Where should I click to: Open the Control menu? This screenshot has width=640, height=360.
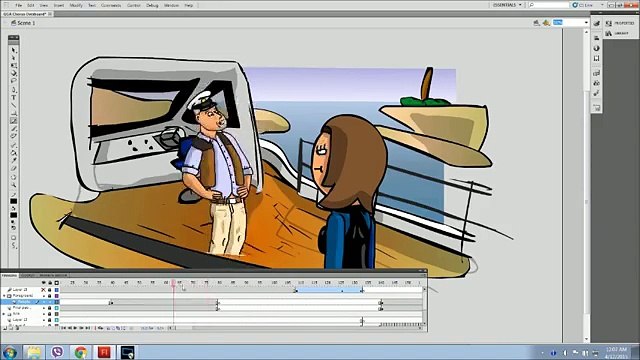click(133, 5)
